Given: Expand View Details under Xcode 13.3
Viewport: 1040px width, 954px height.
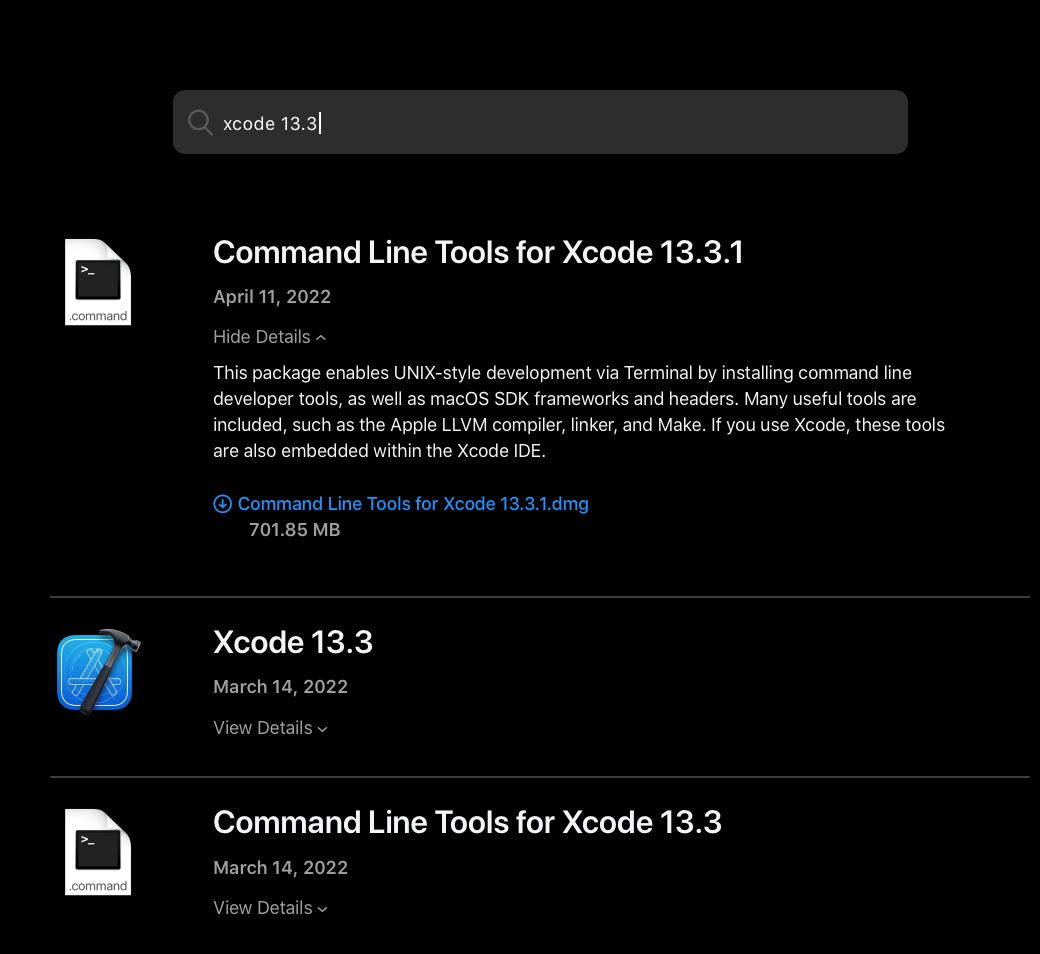Looking at the screenshot, I should click(x=271, y=728).
